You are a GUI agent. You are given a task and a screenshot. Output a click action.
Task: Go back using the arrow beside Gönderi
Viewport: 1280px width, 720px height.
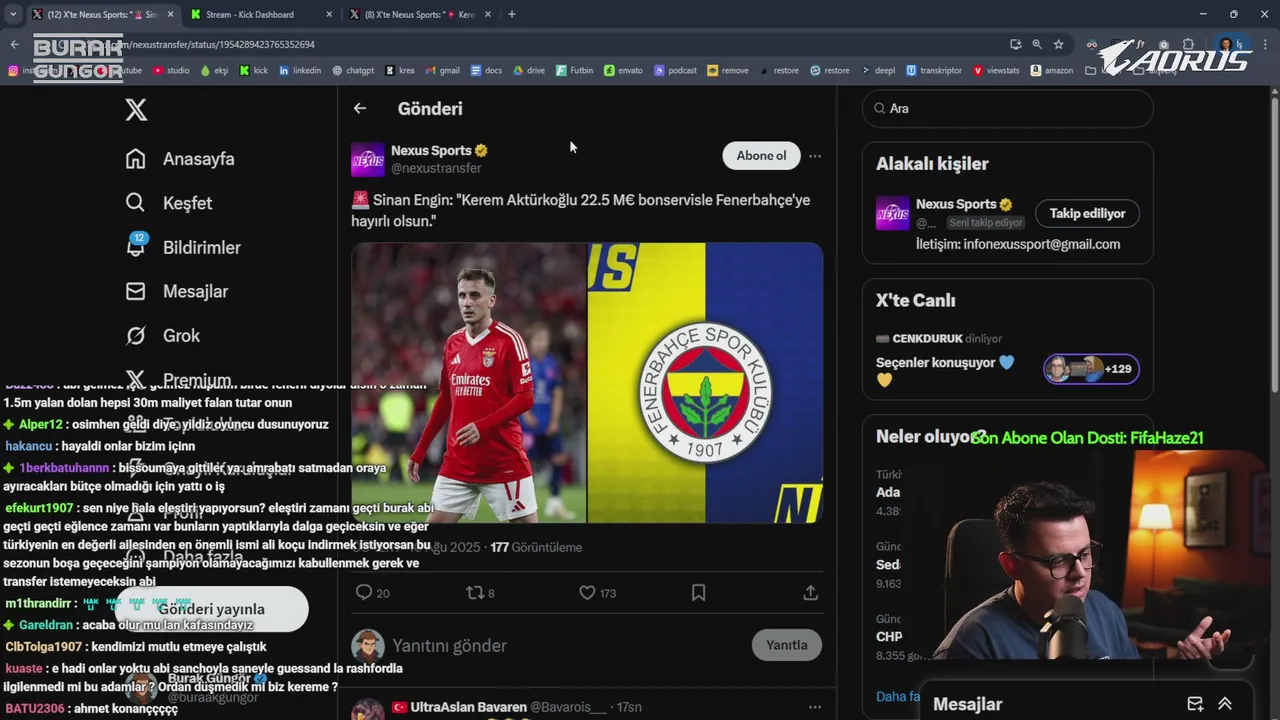360,108
